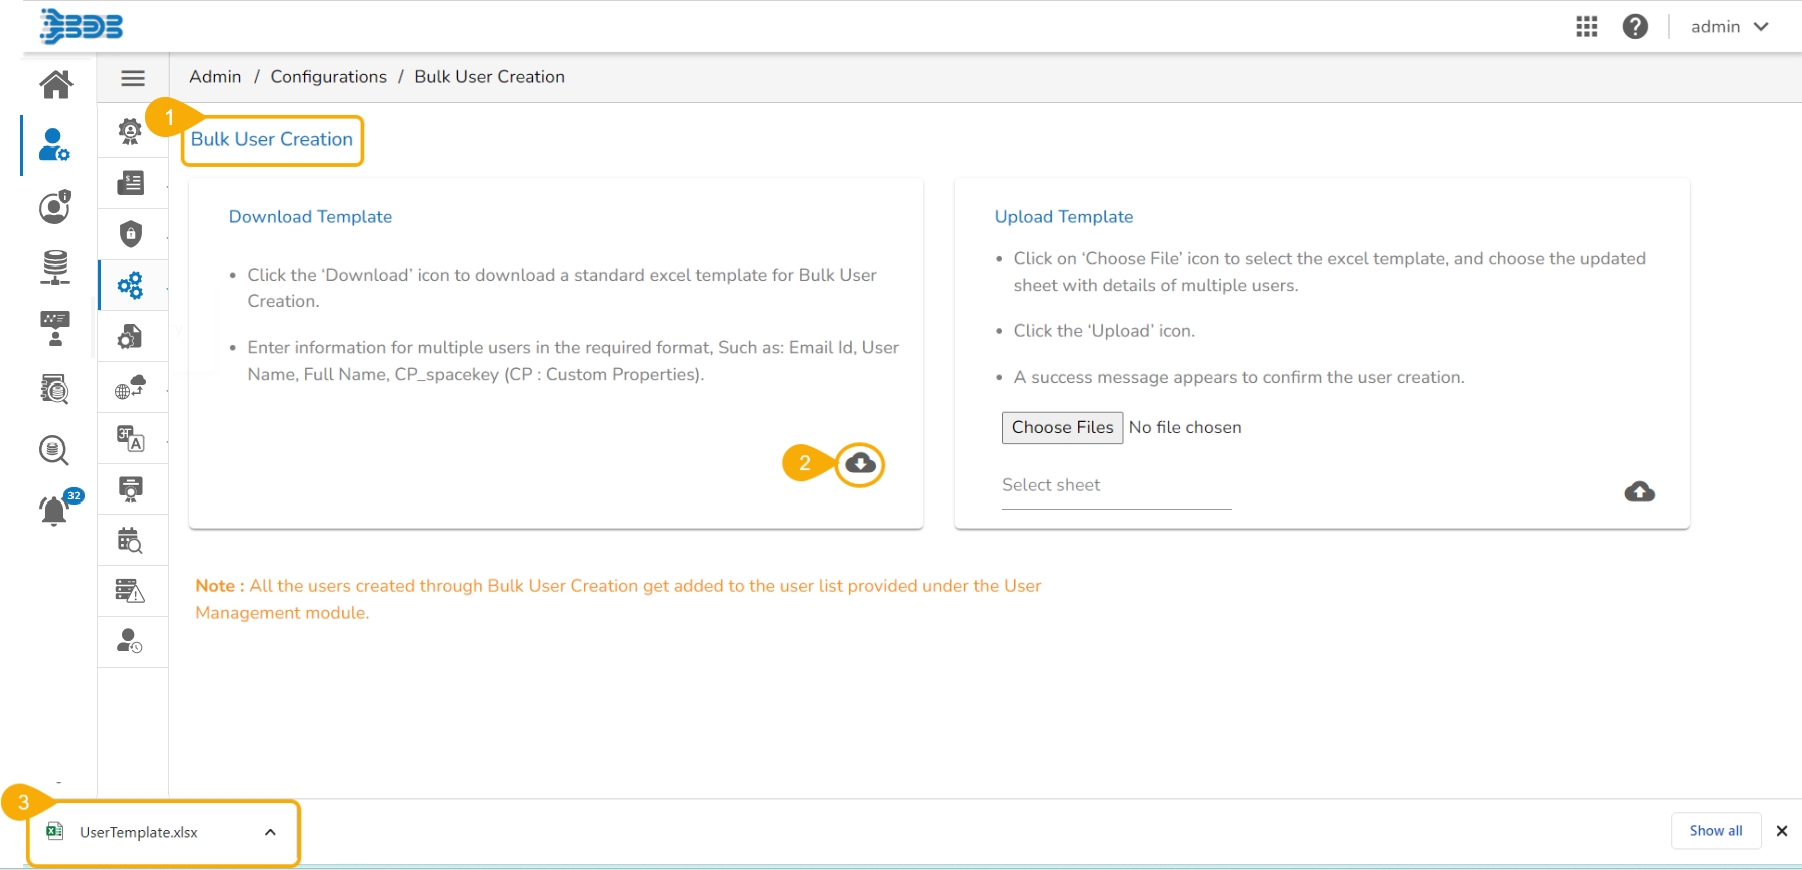Click the Admin breadcrumb
The image size is (1802, 870).
click(215, 77)
